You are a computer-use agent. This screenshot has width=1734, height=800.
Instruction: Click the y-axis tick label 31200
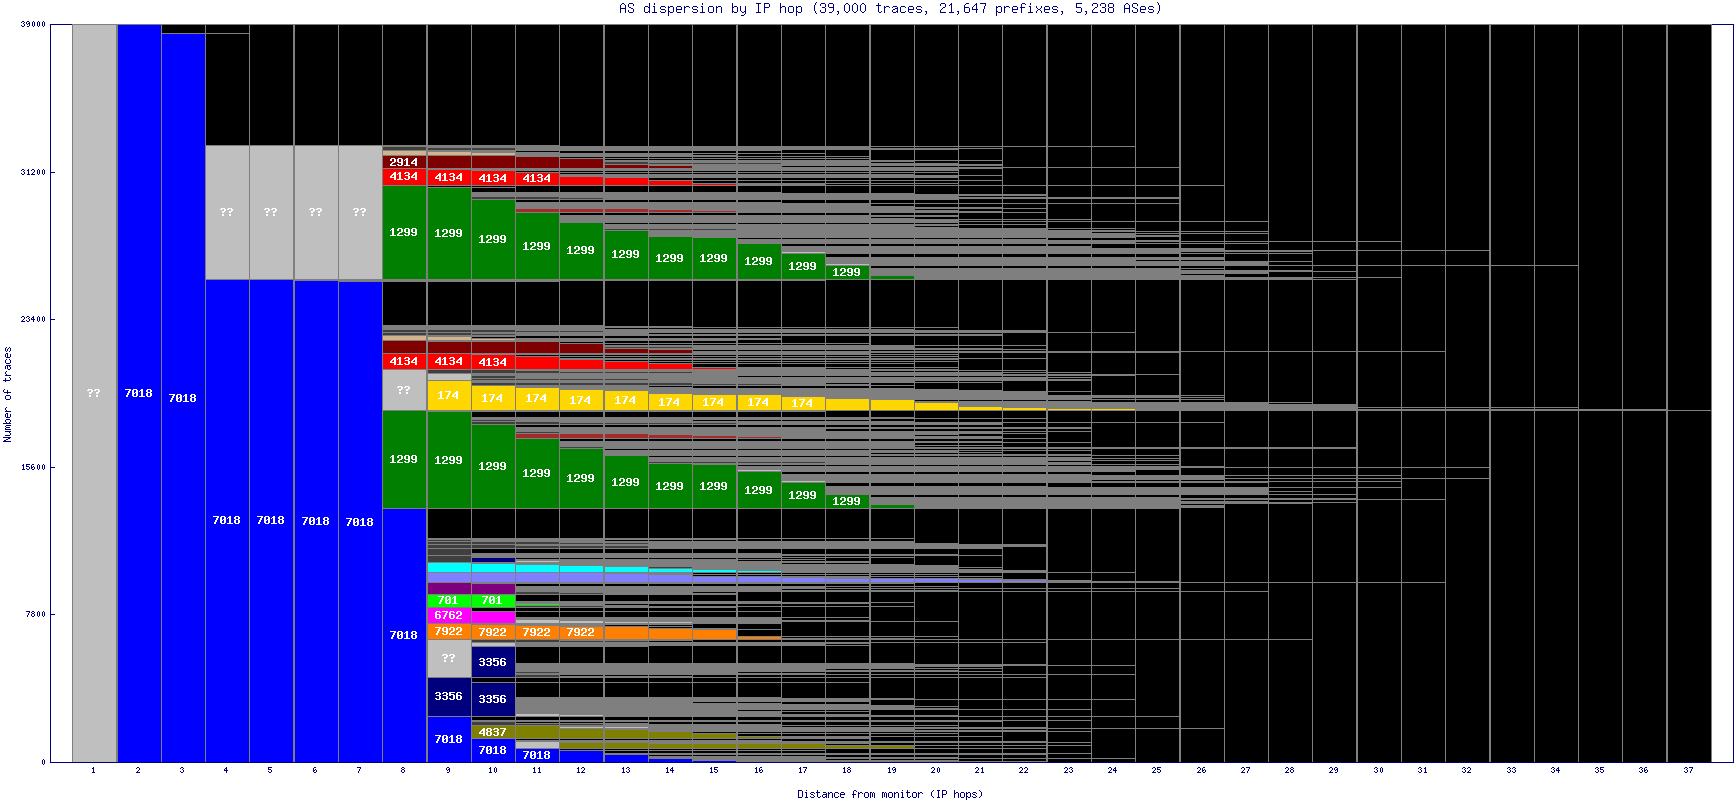pos(33,172)
